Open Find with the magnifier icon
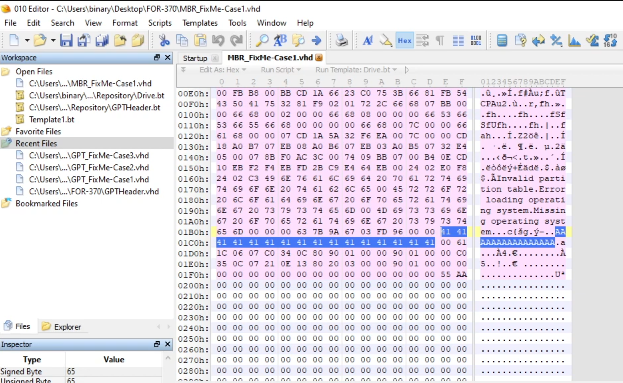The width and height of the screenshot is (623, 383). coord(262,40)
